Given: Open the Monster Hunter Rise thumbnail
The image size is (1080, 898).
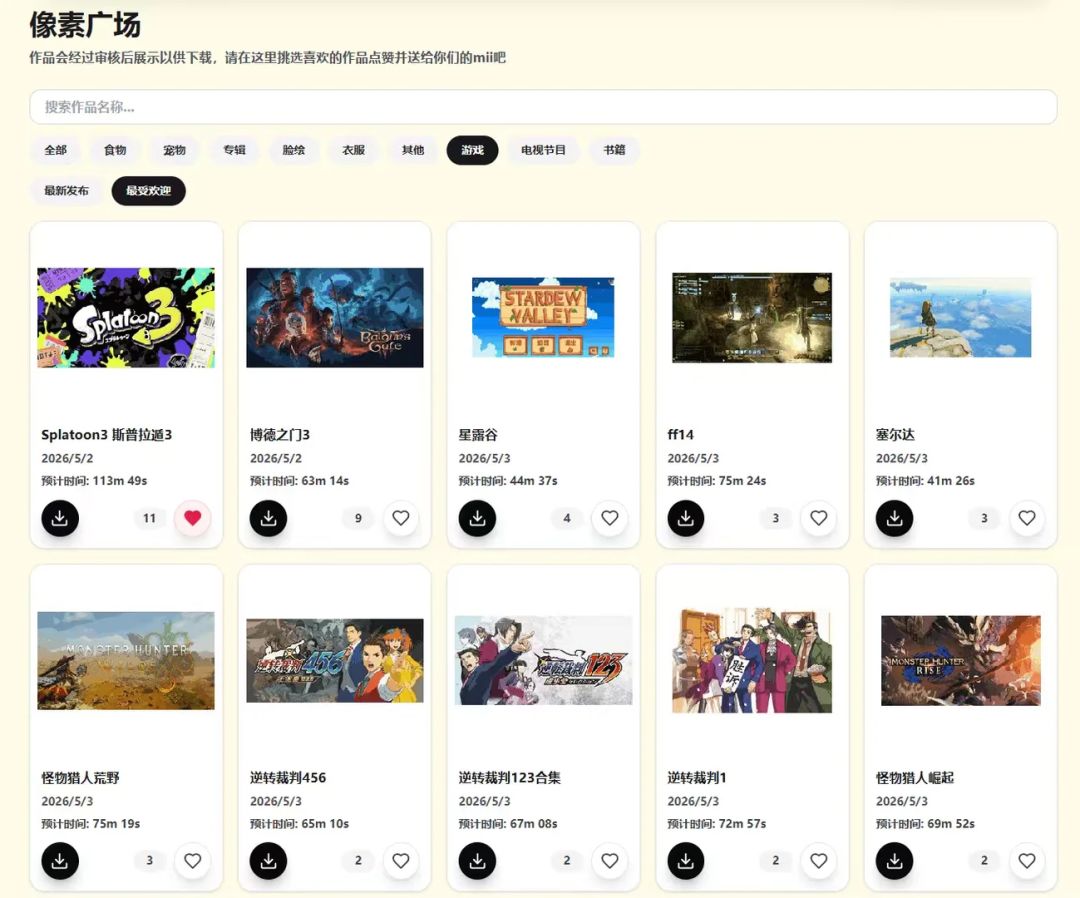Looking at the screenshot, I should point(961,660).
